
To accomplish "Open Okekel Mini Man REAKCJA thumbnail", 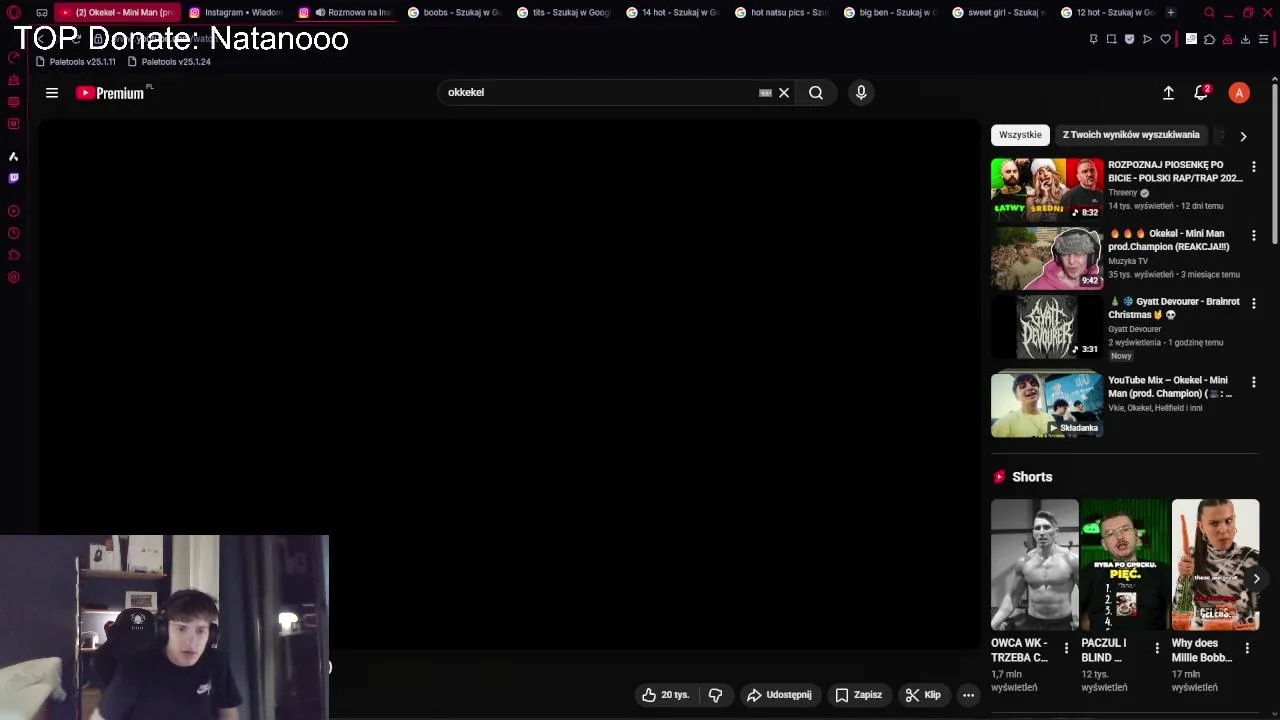I will 1046,257.
